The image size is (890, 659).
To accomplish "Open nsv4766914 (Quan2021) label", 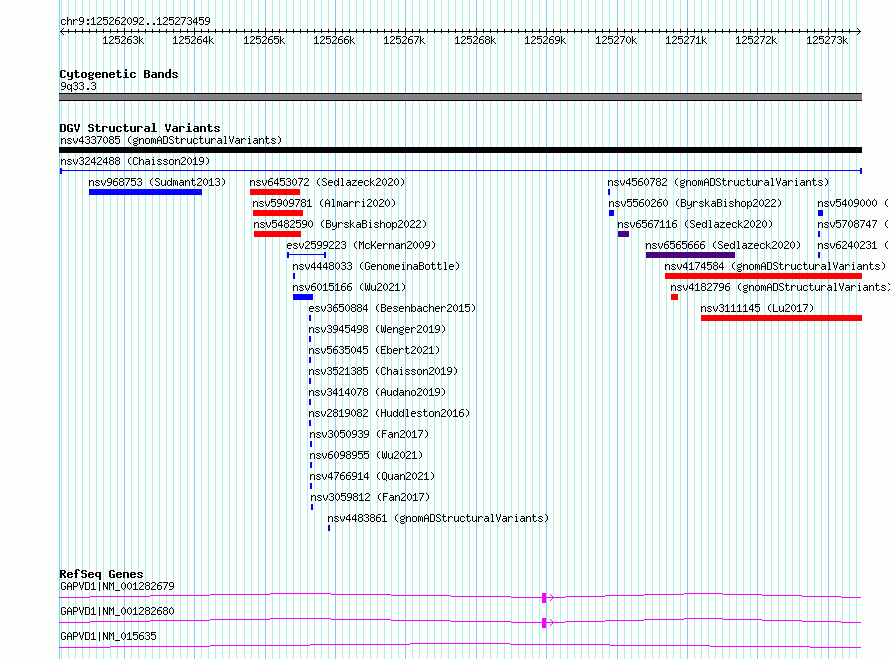I will [372, 476].
